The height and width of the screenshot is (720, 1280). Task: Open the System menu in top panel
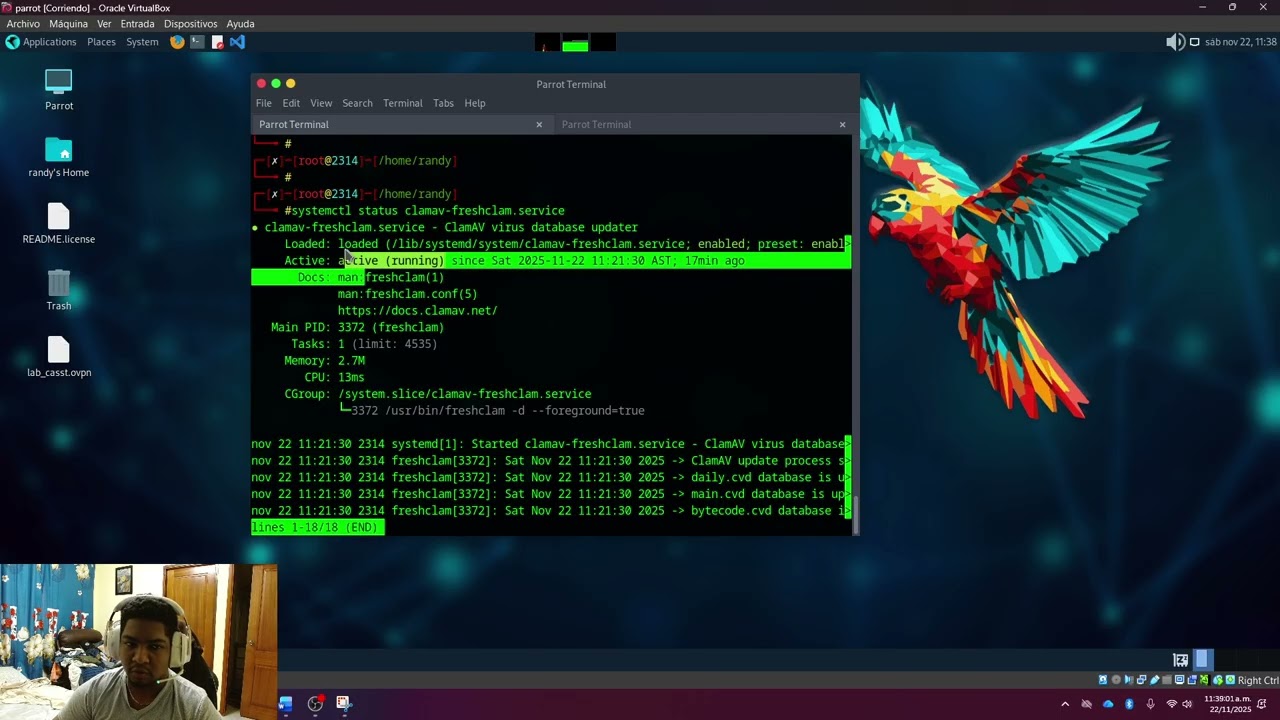pyautogui.click(x=142, y=42)
